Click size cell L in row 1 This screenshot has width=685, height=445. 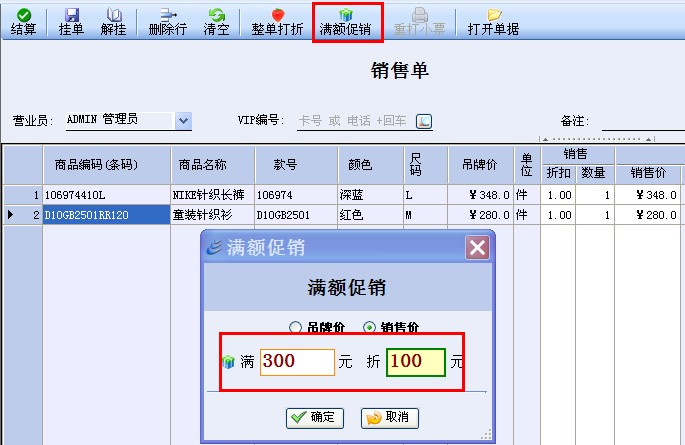[x=426, y=195]
